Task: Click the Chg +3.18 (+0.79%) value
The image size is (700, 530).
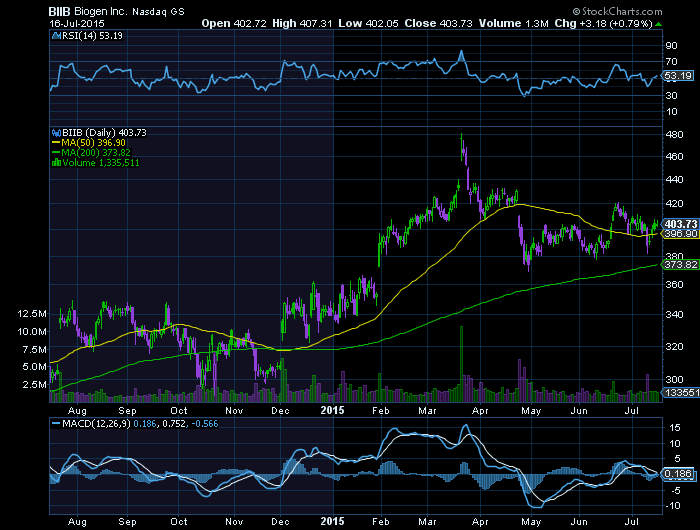Action: [x=603, y=23]
